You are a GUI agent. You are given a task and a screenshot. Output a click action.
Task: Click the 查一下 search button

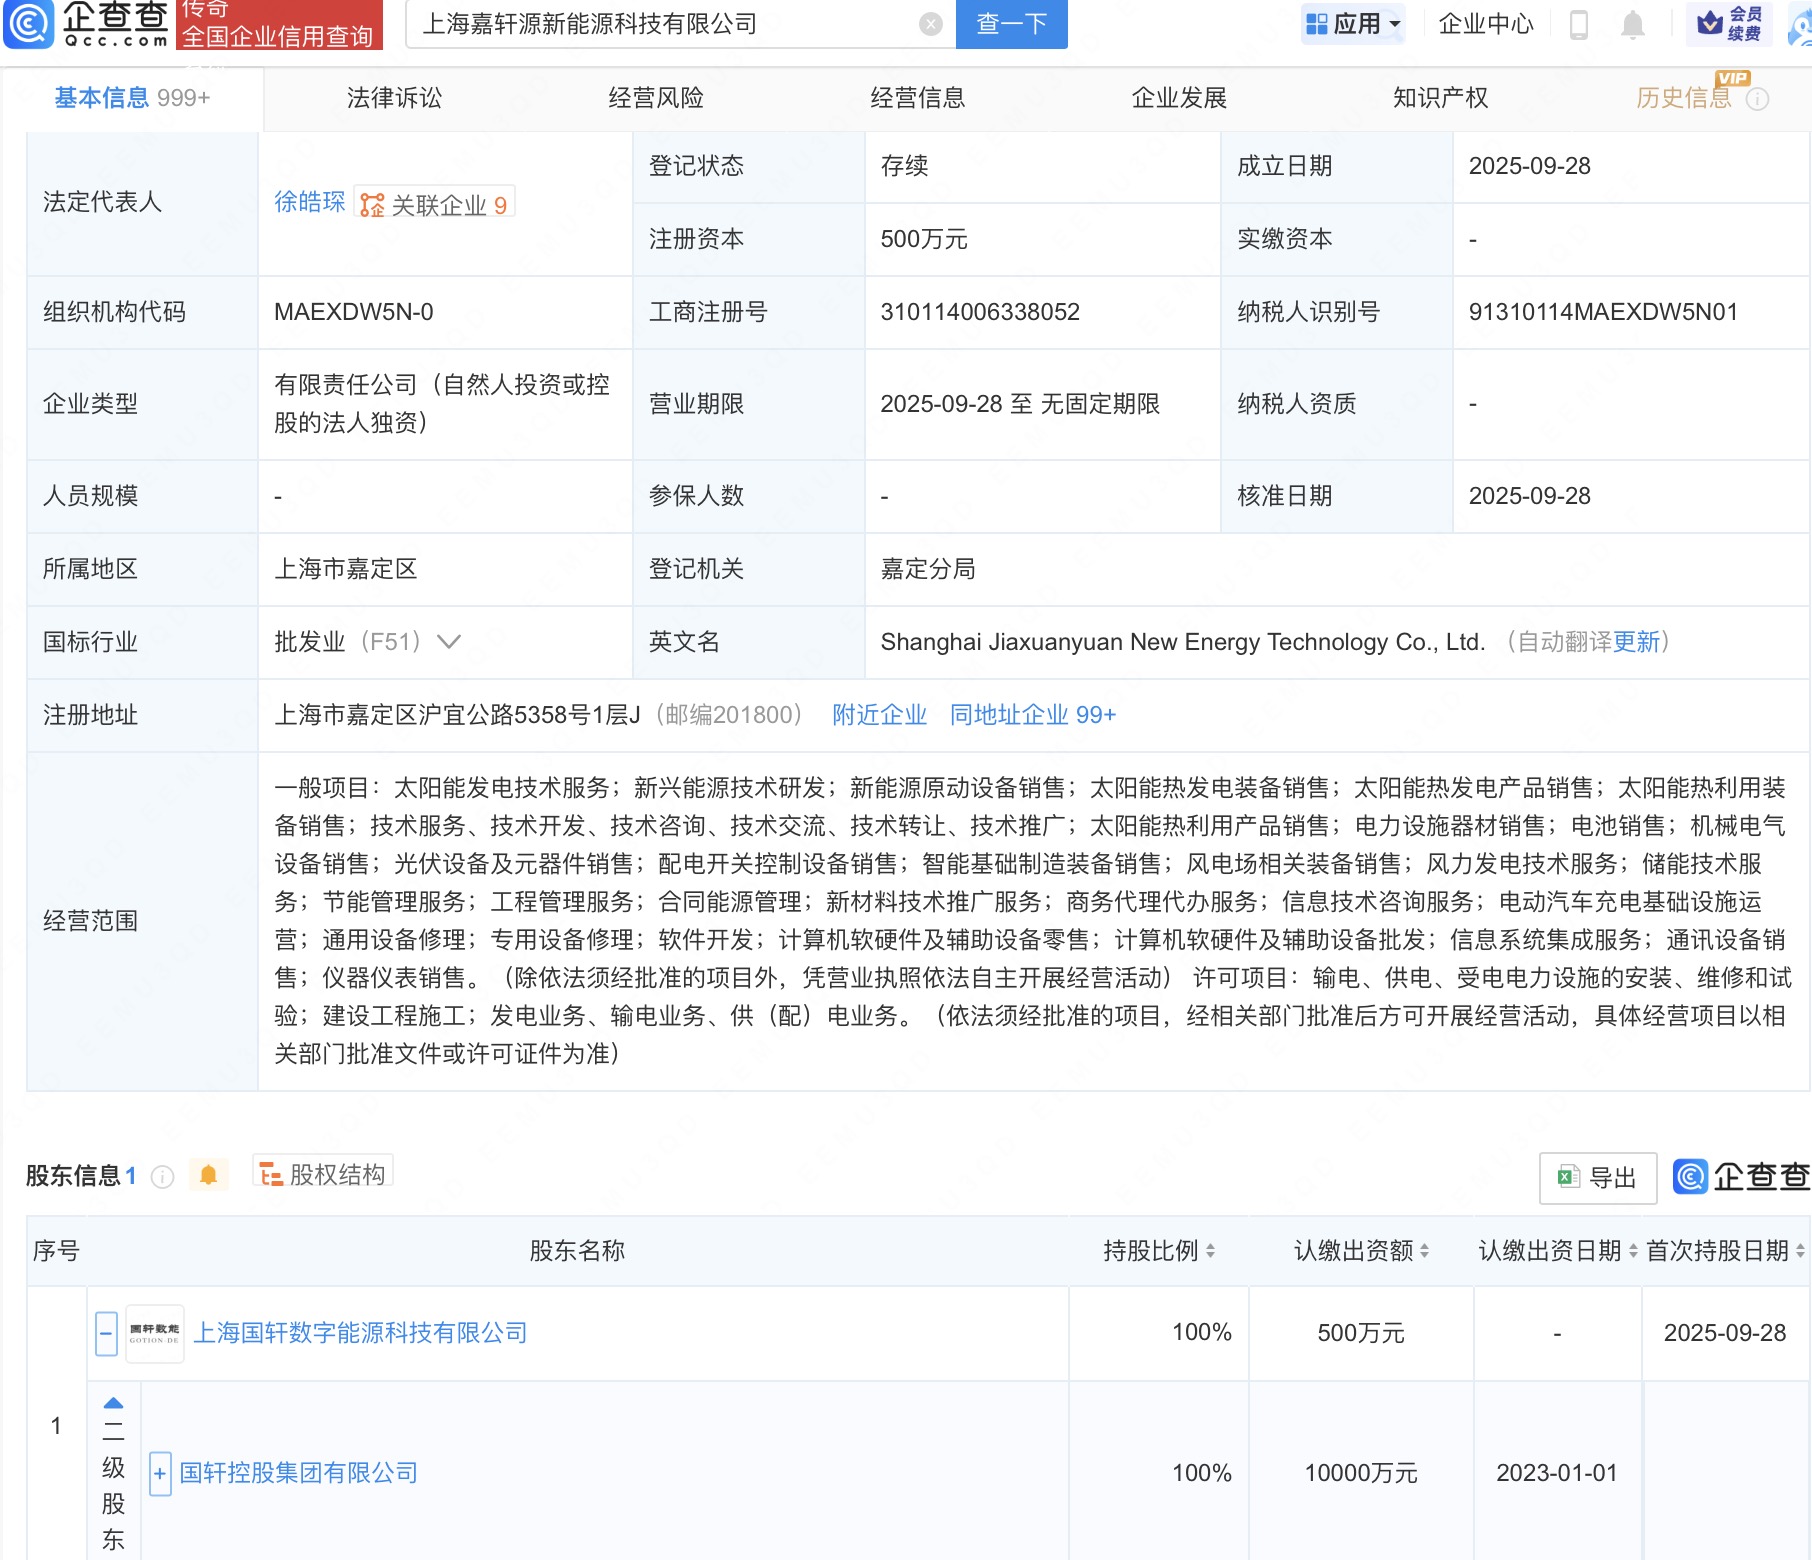coord(1011,24)
